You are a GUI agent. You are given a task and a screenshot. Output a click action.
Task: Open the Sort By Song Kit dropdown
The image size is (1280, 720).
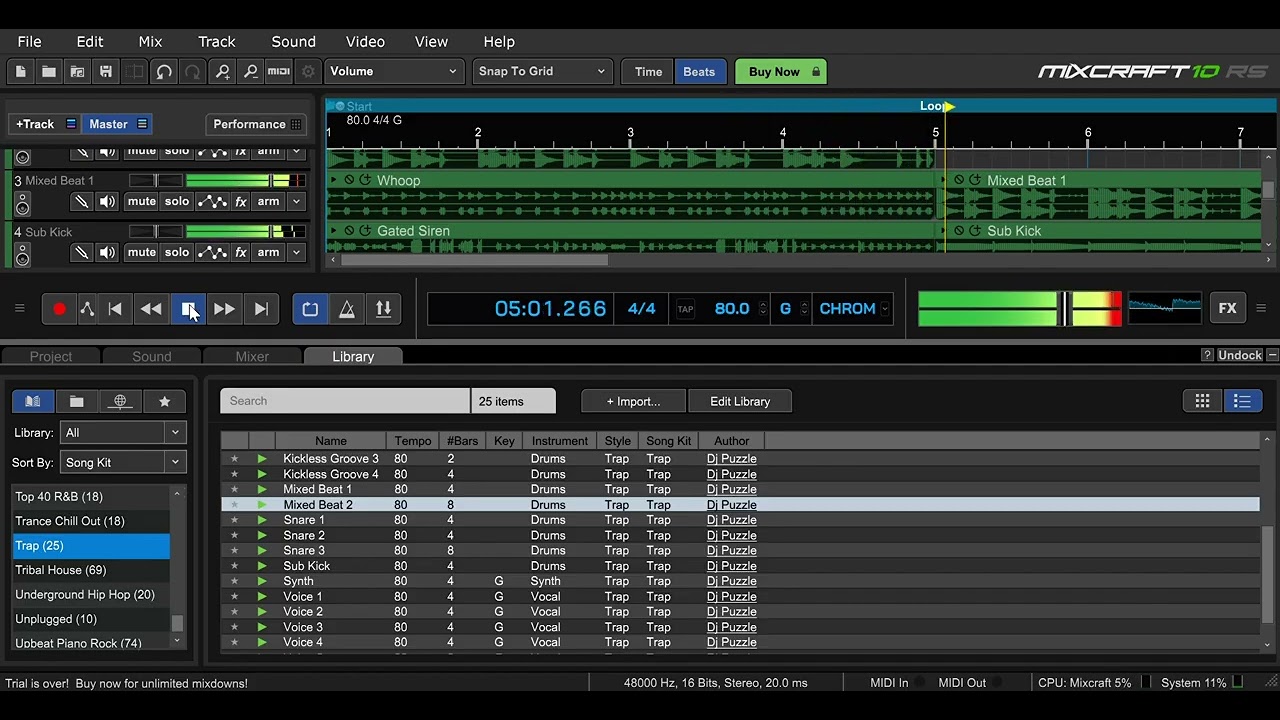coord(122,462)
